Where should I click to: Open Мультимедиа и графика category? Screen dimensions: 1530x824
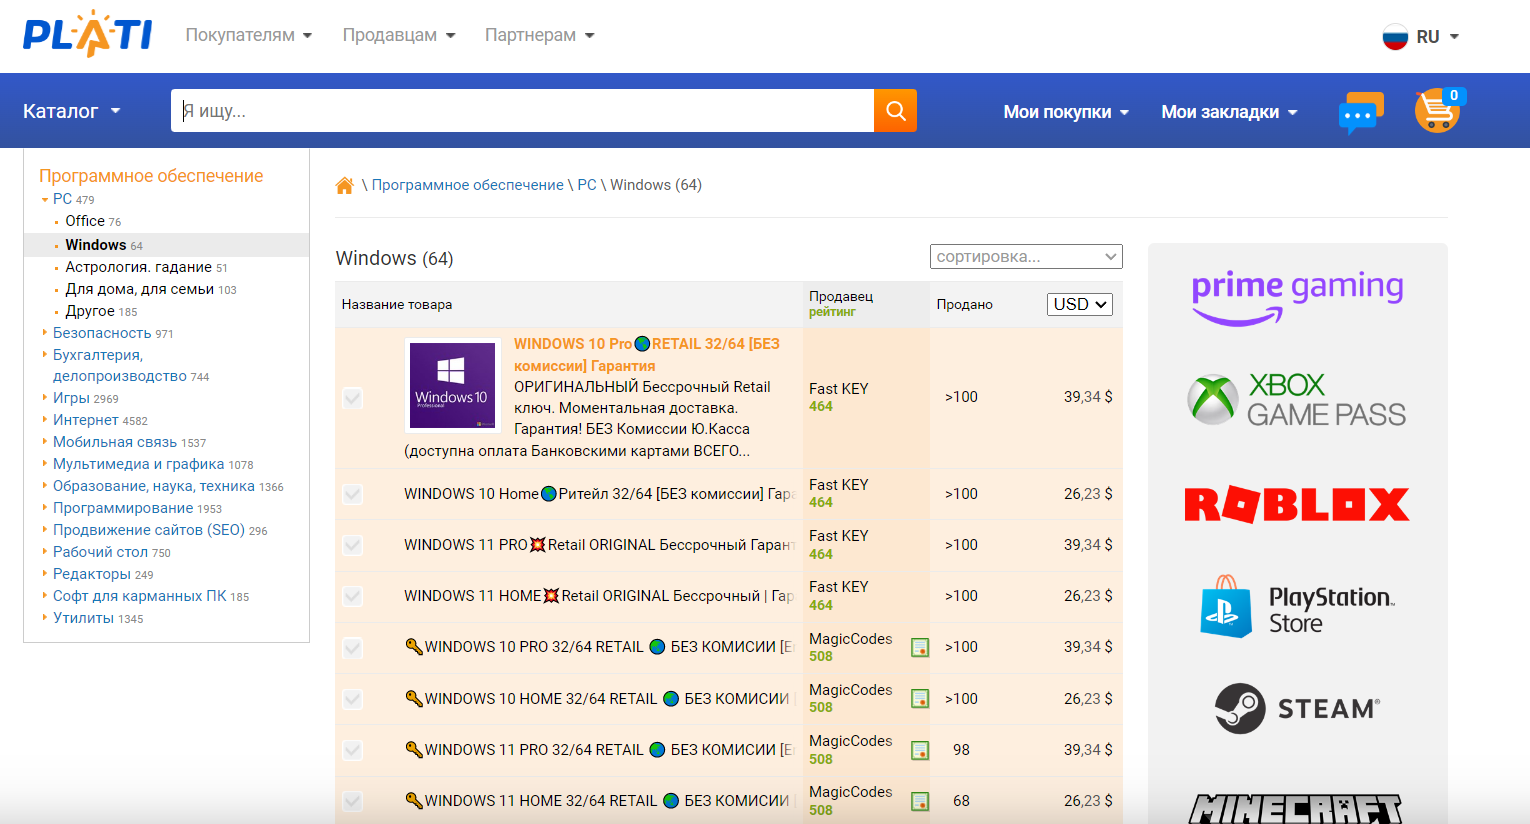pos(138,464)
